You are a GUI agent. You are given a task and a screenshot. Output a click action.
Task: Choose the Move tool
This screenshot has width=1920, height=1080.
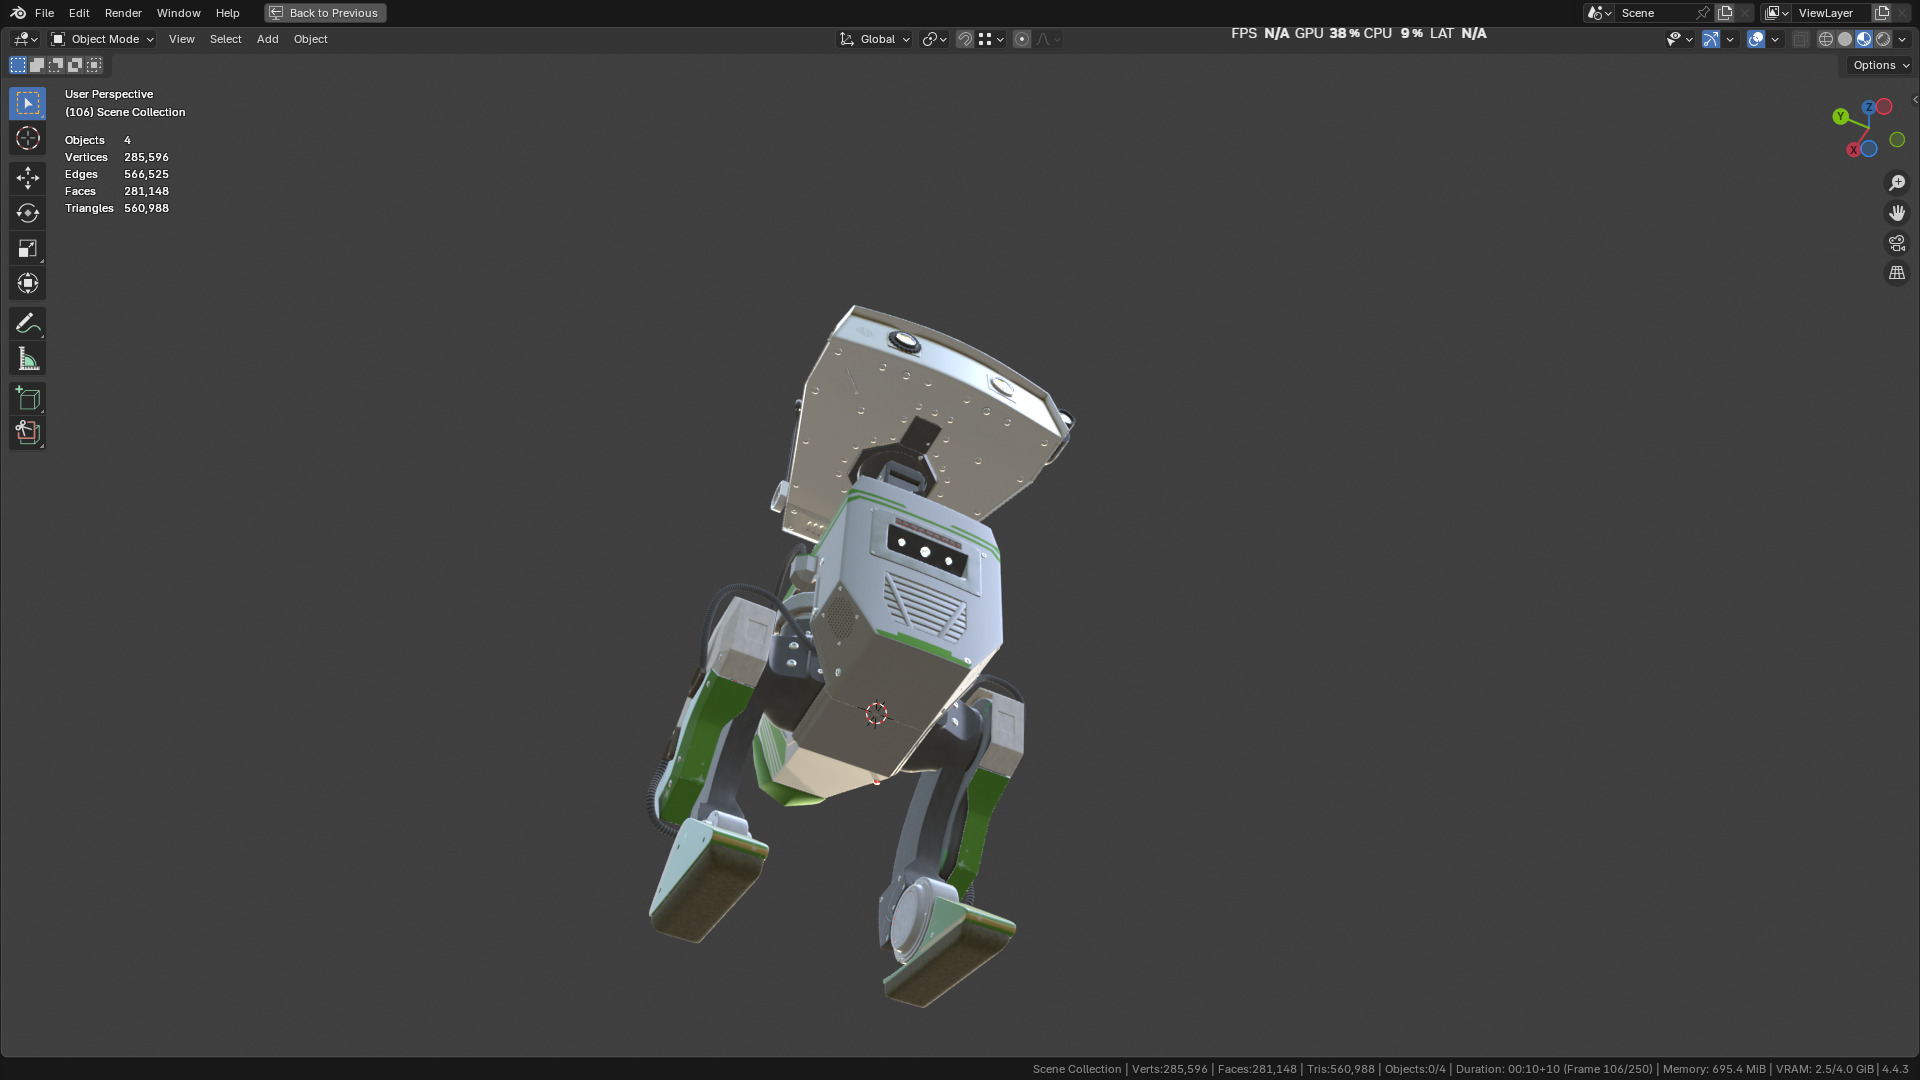(x=27, y=179)
